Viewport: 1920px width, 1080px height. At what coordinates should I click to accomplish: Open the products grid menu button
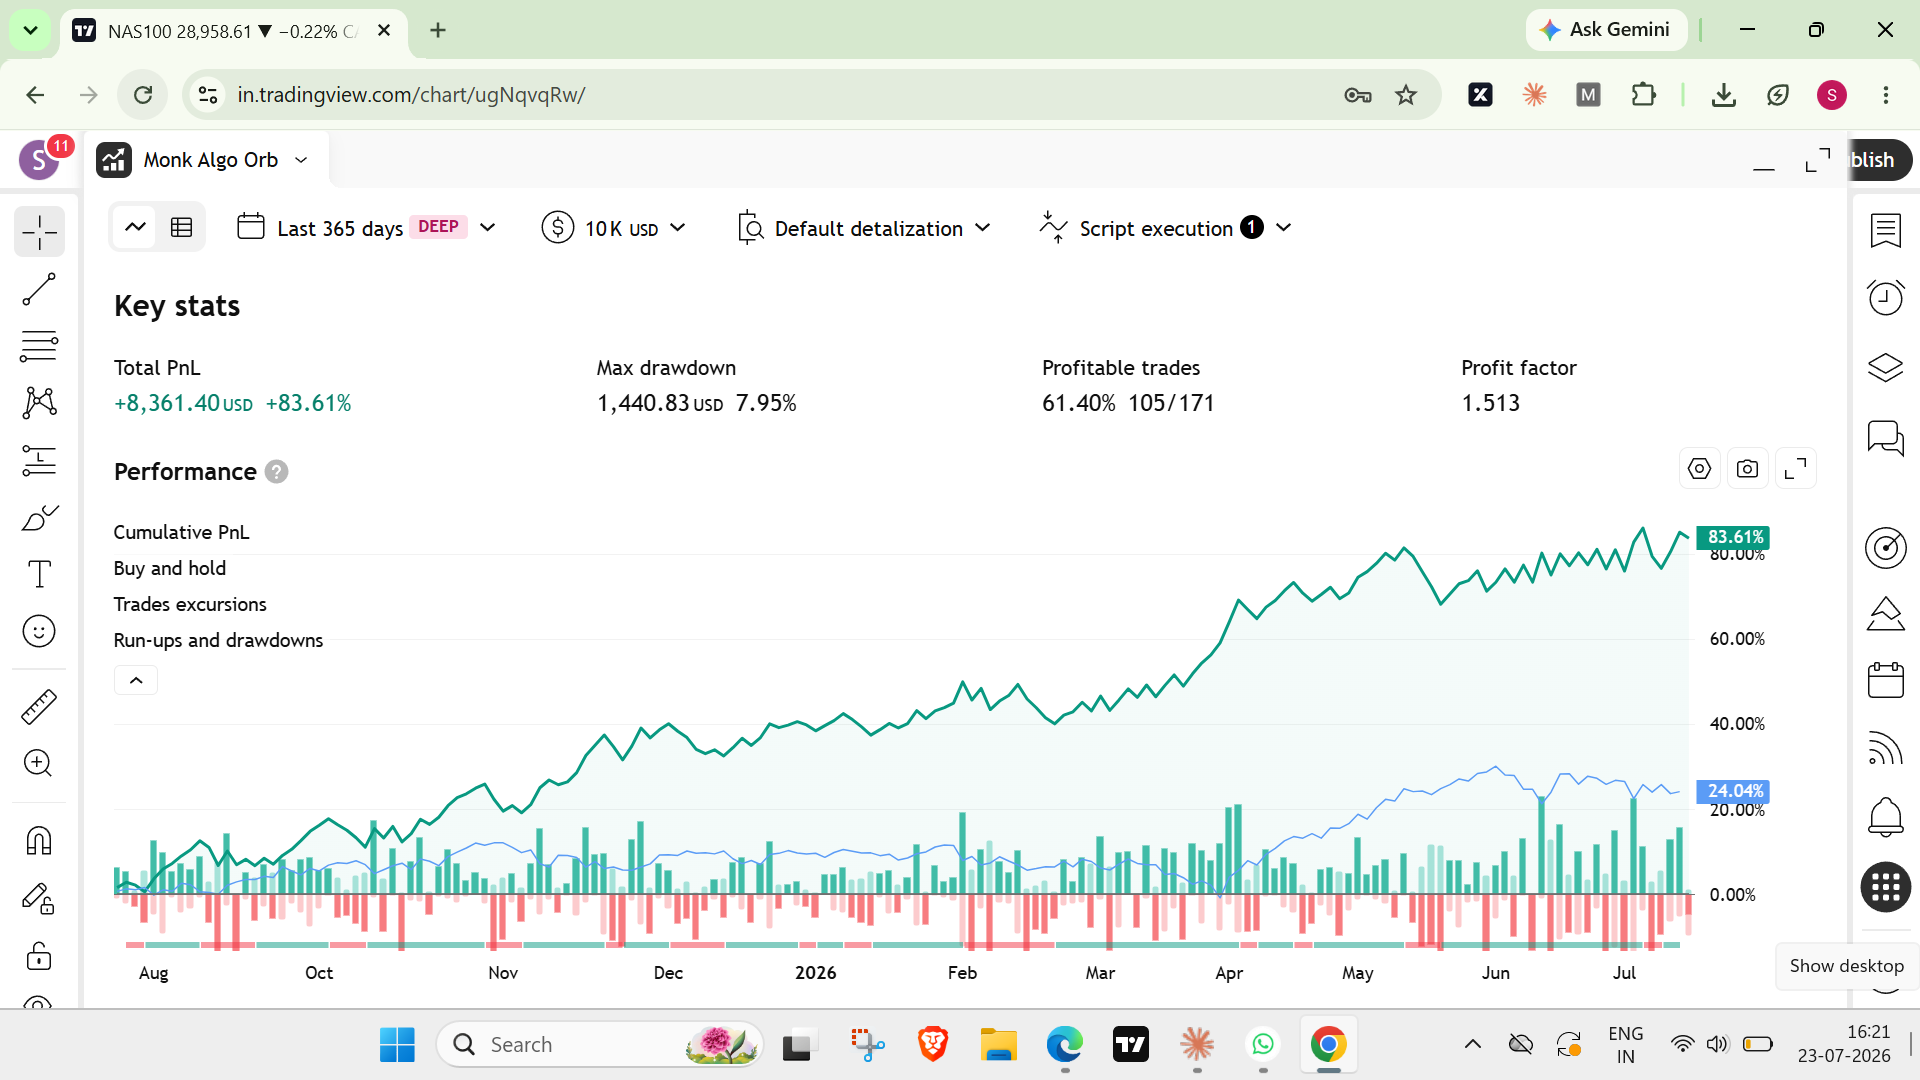tap(1886, 887)
